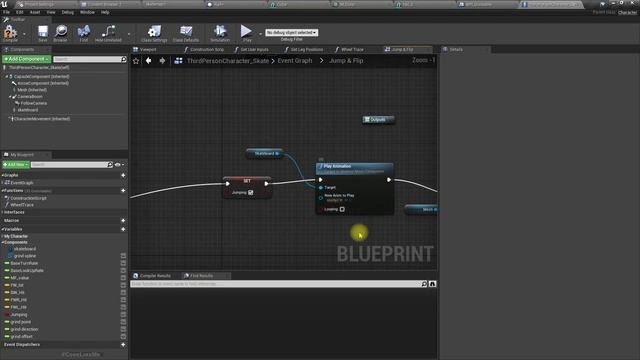Add new macro with Macros plus icon
Screen dimensions: 640x360
pos(123,220)
